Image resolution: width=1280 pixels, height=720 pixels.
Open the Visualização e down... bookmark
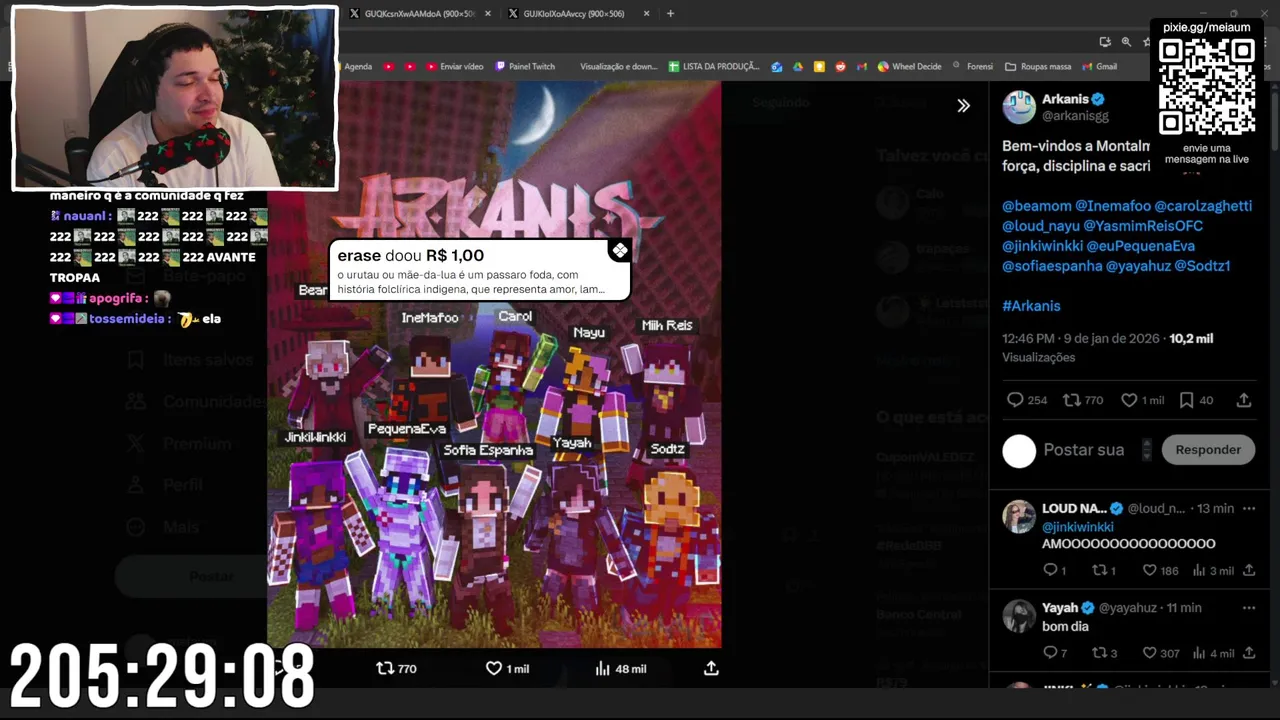click(618, 67)
